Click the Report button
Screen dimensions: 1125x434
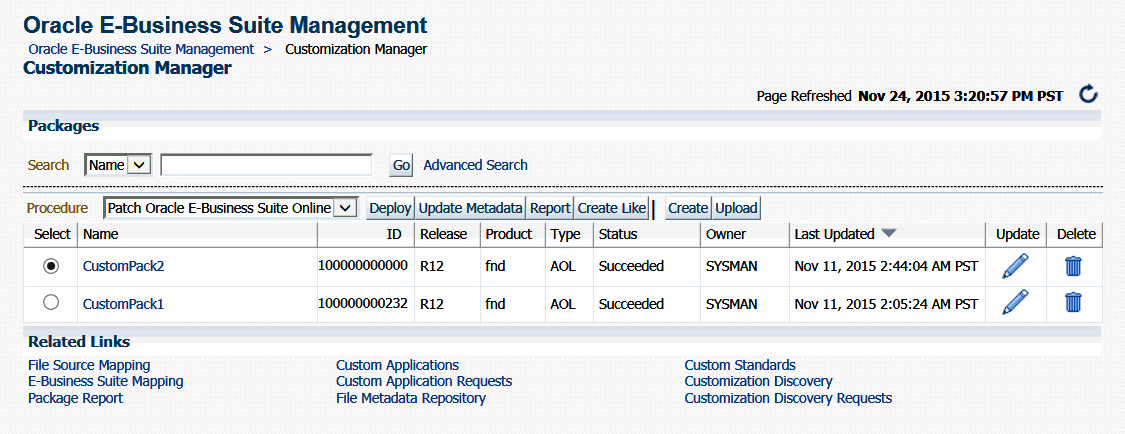(x=550, y=208)
